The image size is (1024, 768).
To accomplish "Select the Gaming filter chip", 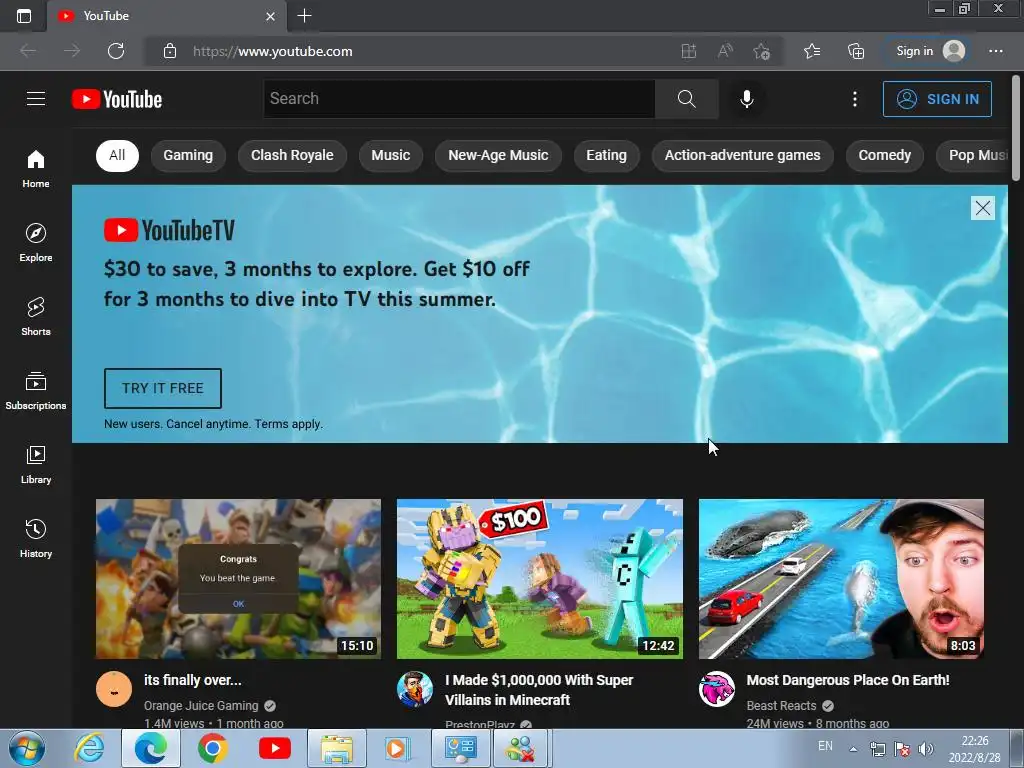I will [188, 155].
